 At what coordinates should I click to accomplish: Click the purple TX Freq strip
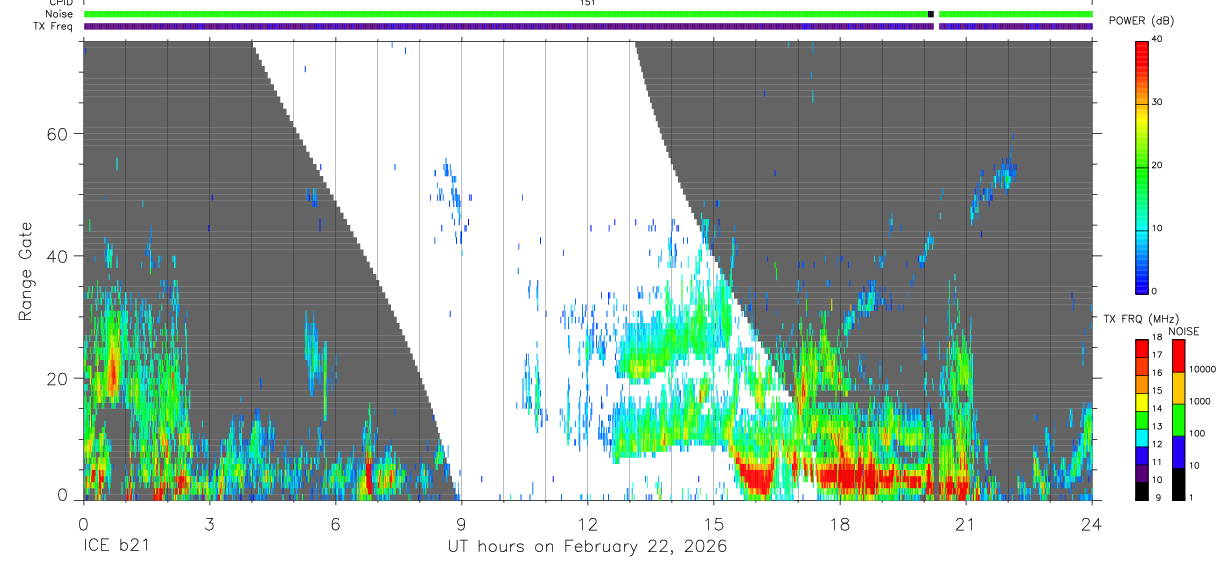pyautogui.click(x=588, y=26)
